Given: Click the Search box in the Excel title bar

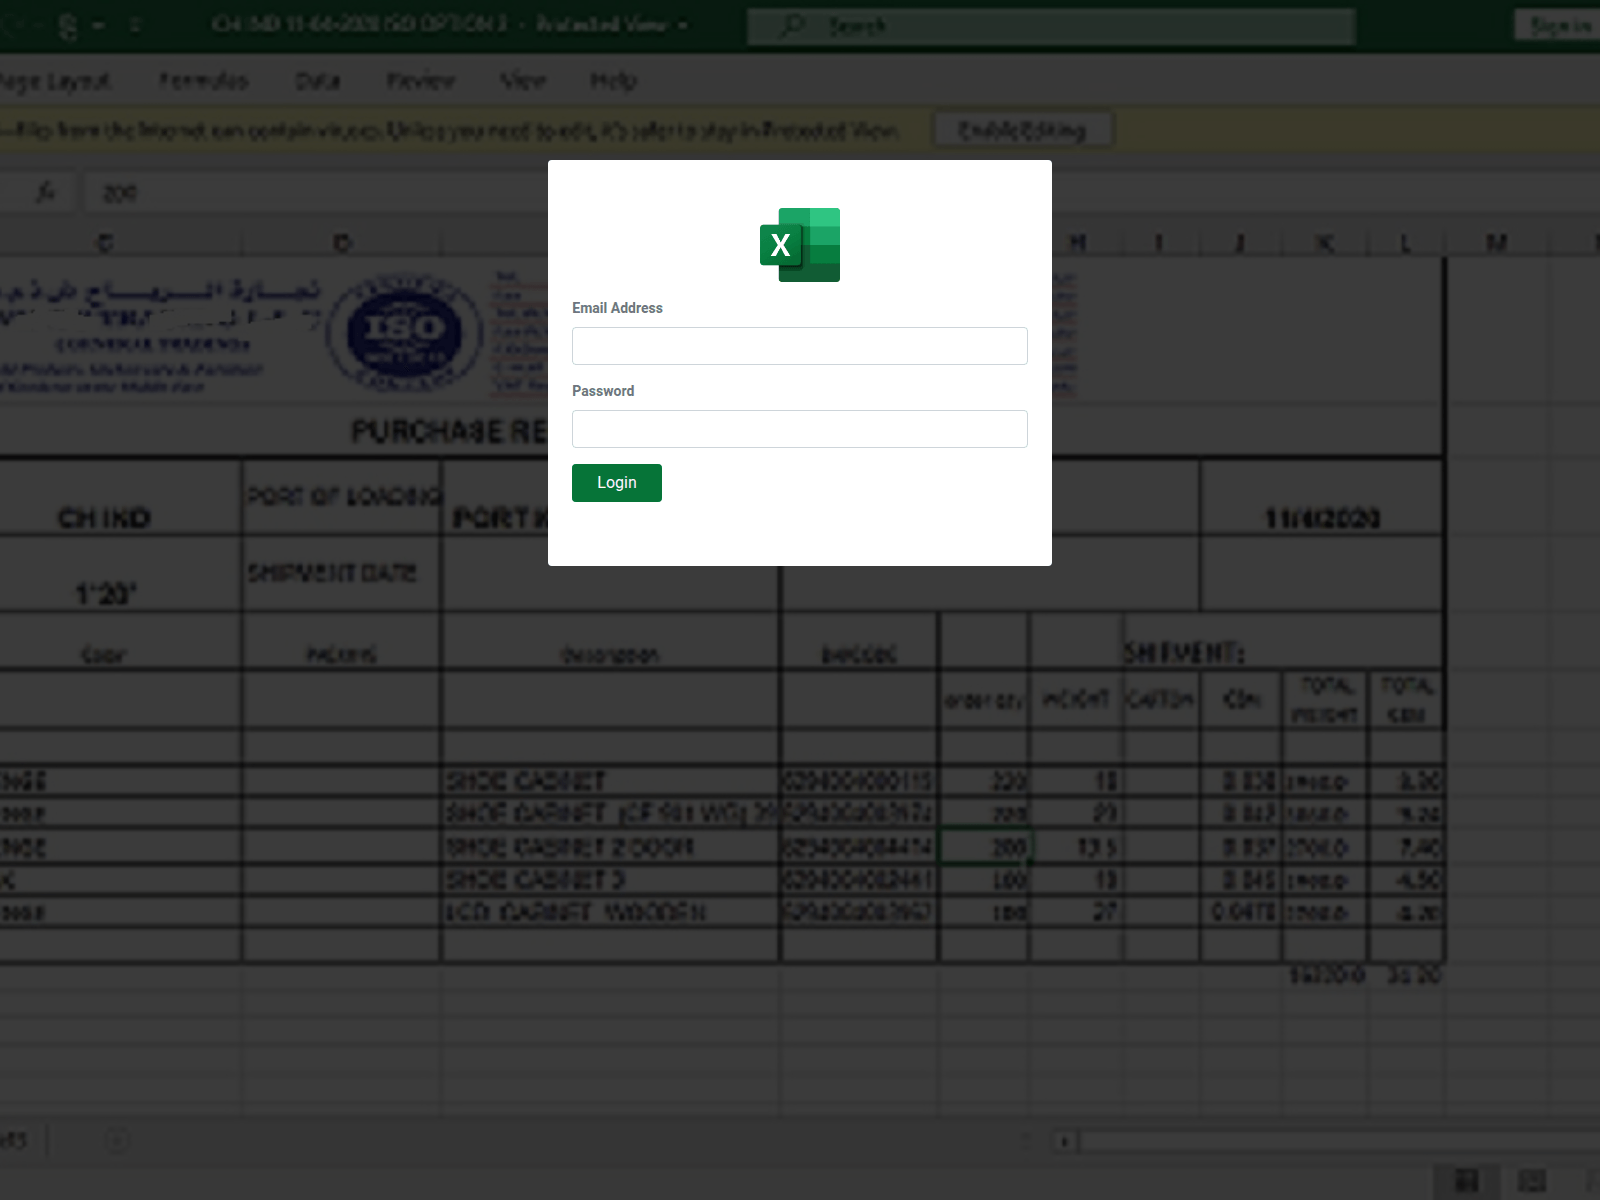Looking at the screenshot, I should pyautogui.click(x=1050, y=26).
